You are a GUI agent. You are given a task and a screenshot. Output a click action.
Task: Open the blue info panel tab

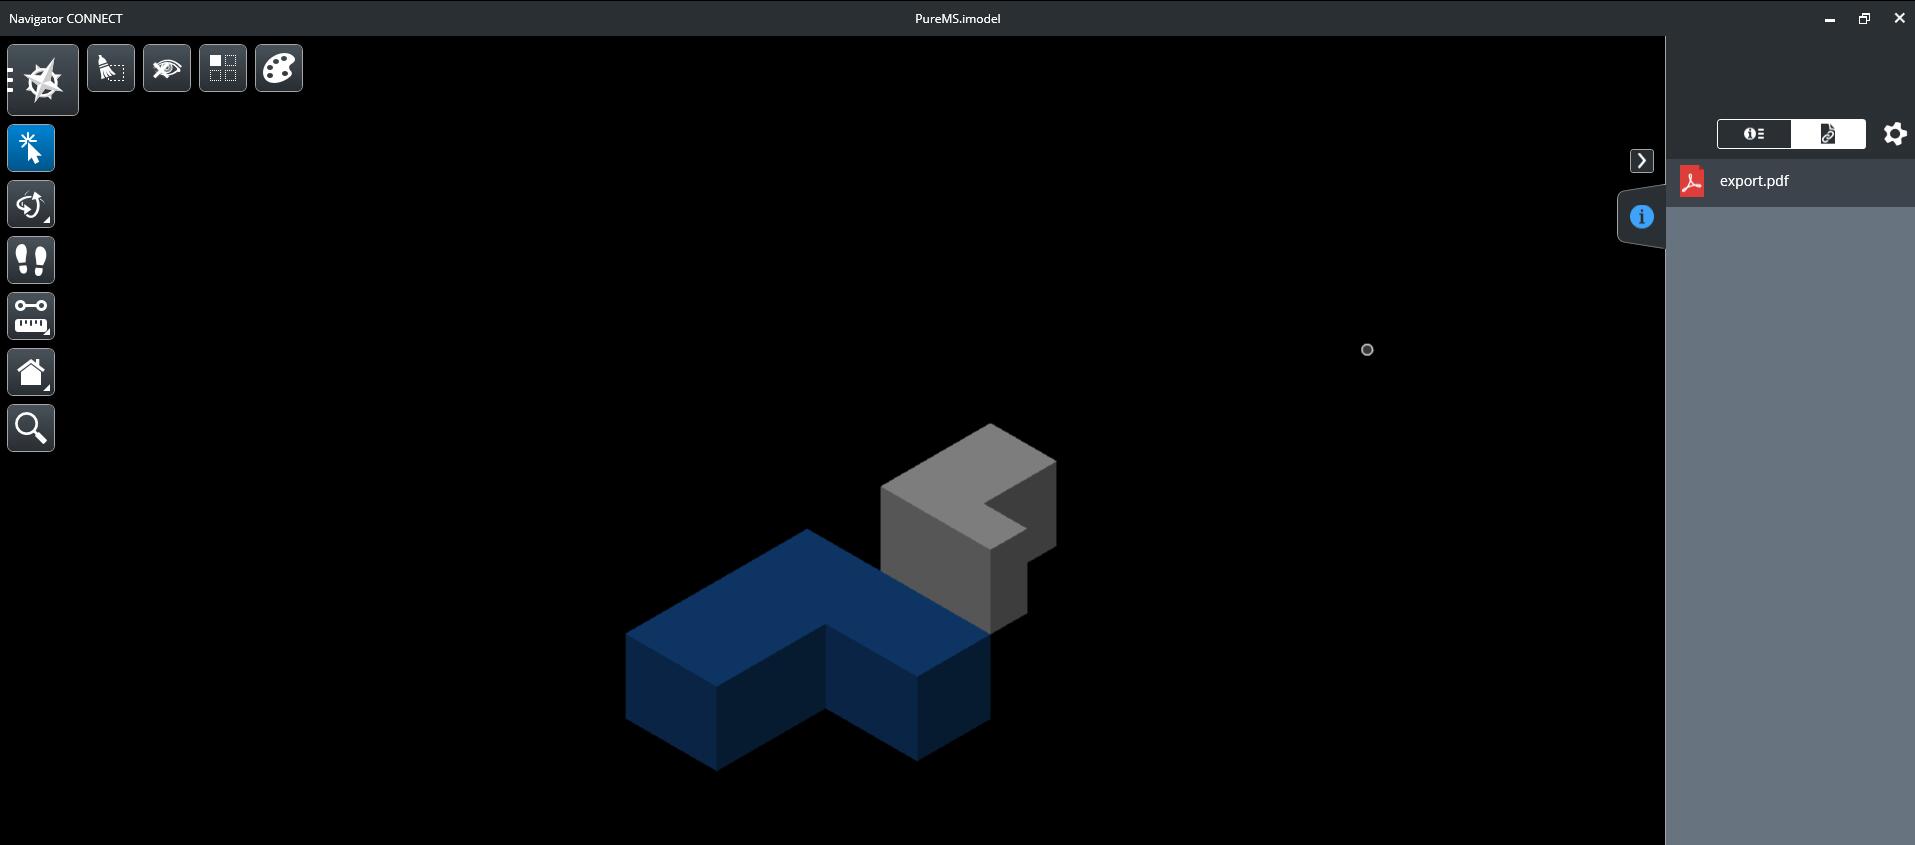pyautogui.click(x=1641, y=217)
